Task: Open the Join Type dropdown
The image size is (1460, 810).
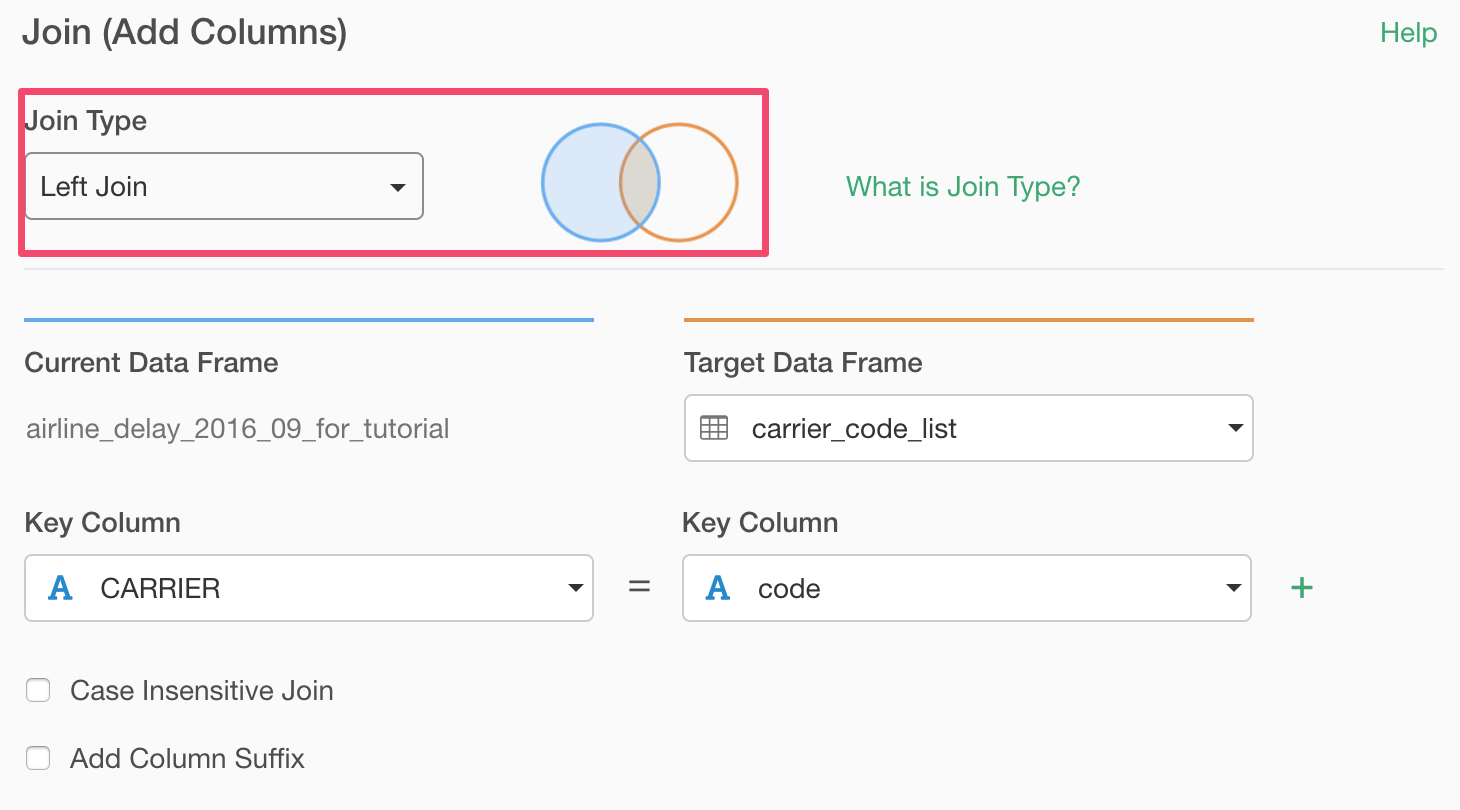Action: 224,186
